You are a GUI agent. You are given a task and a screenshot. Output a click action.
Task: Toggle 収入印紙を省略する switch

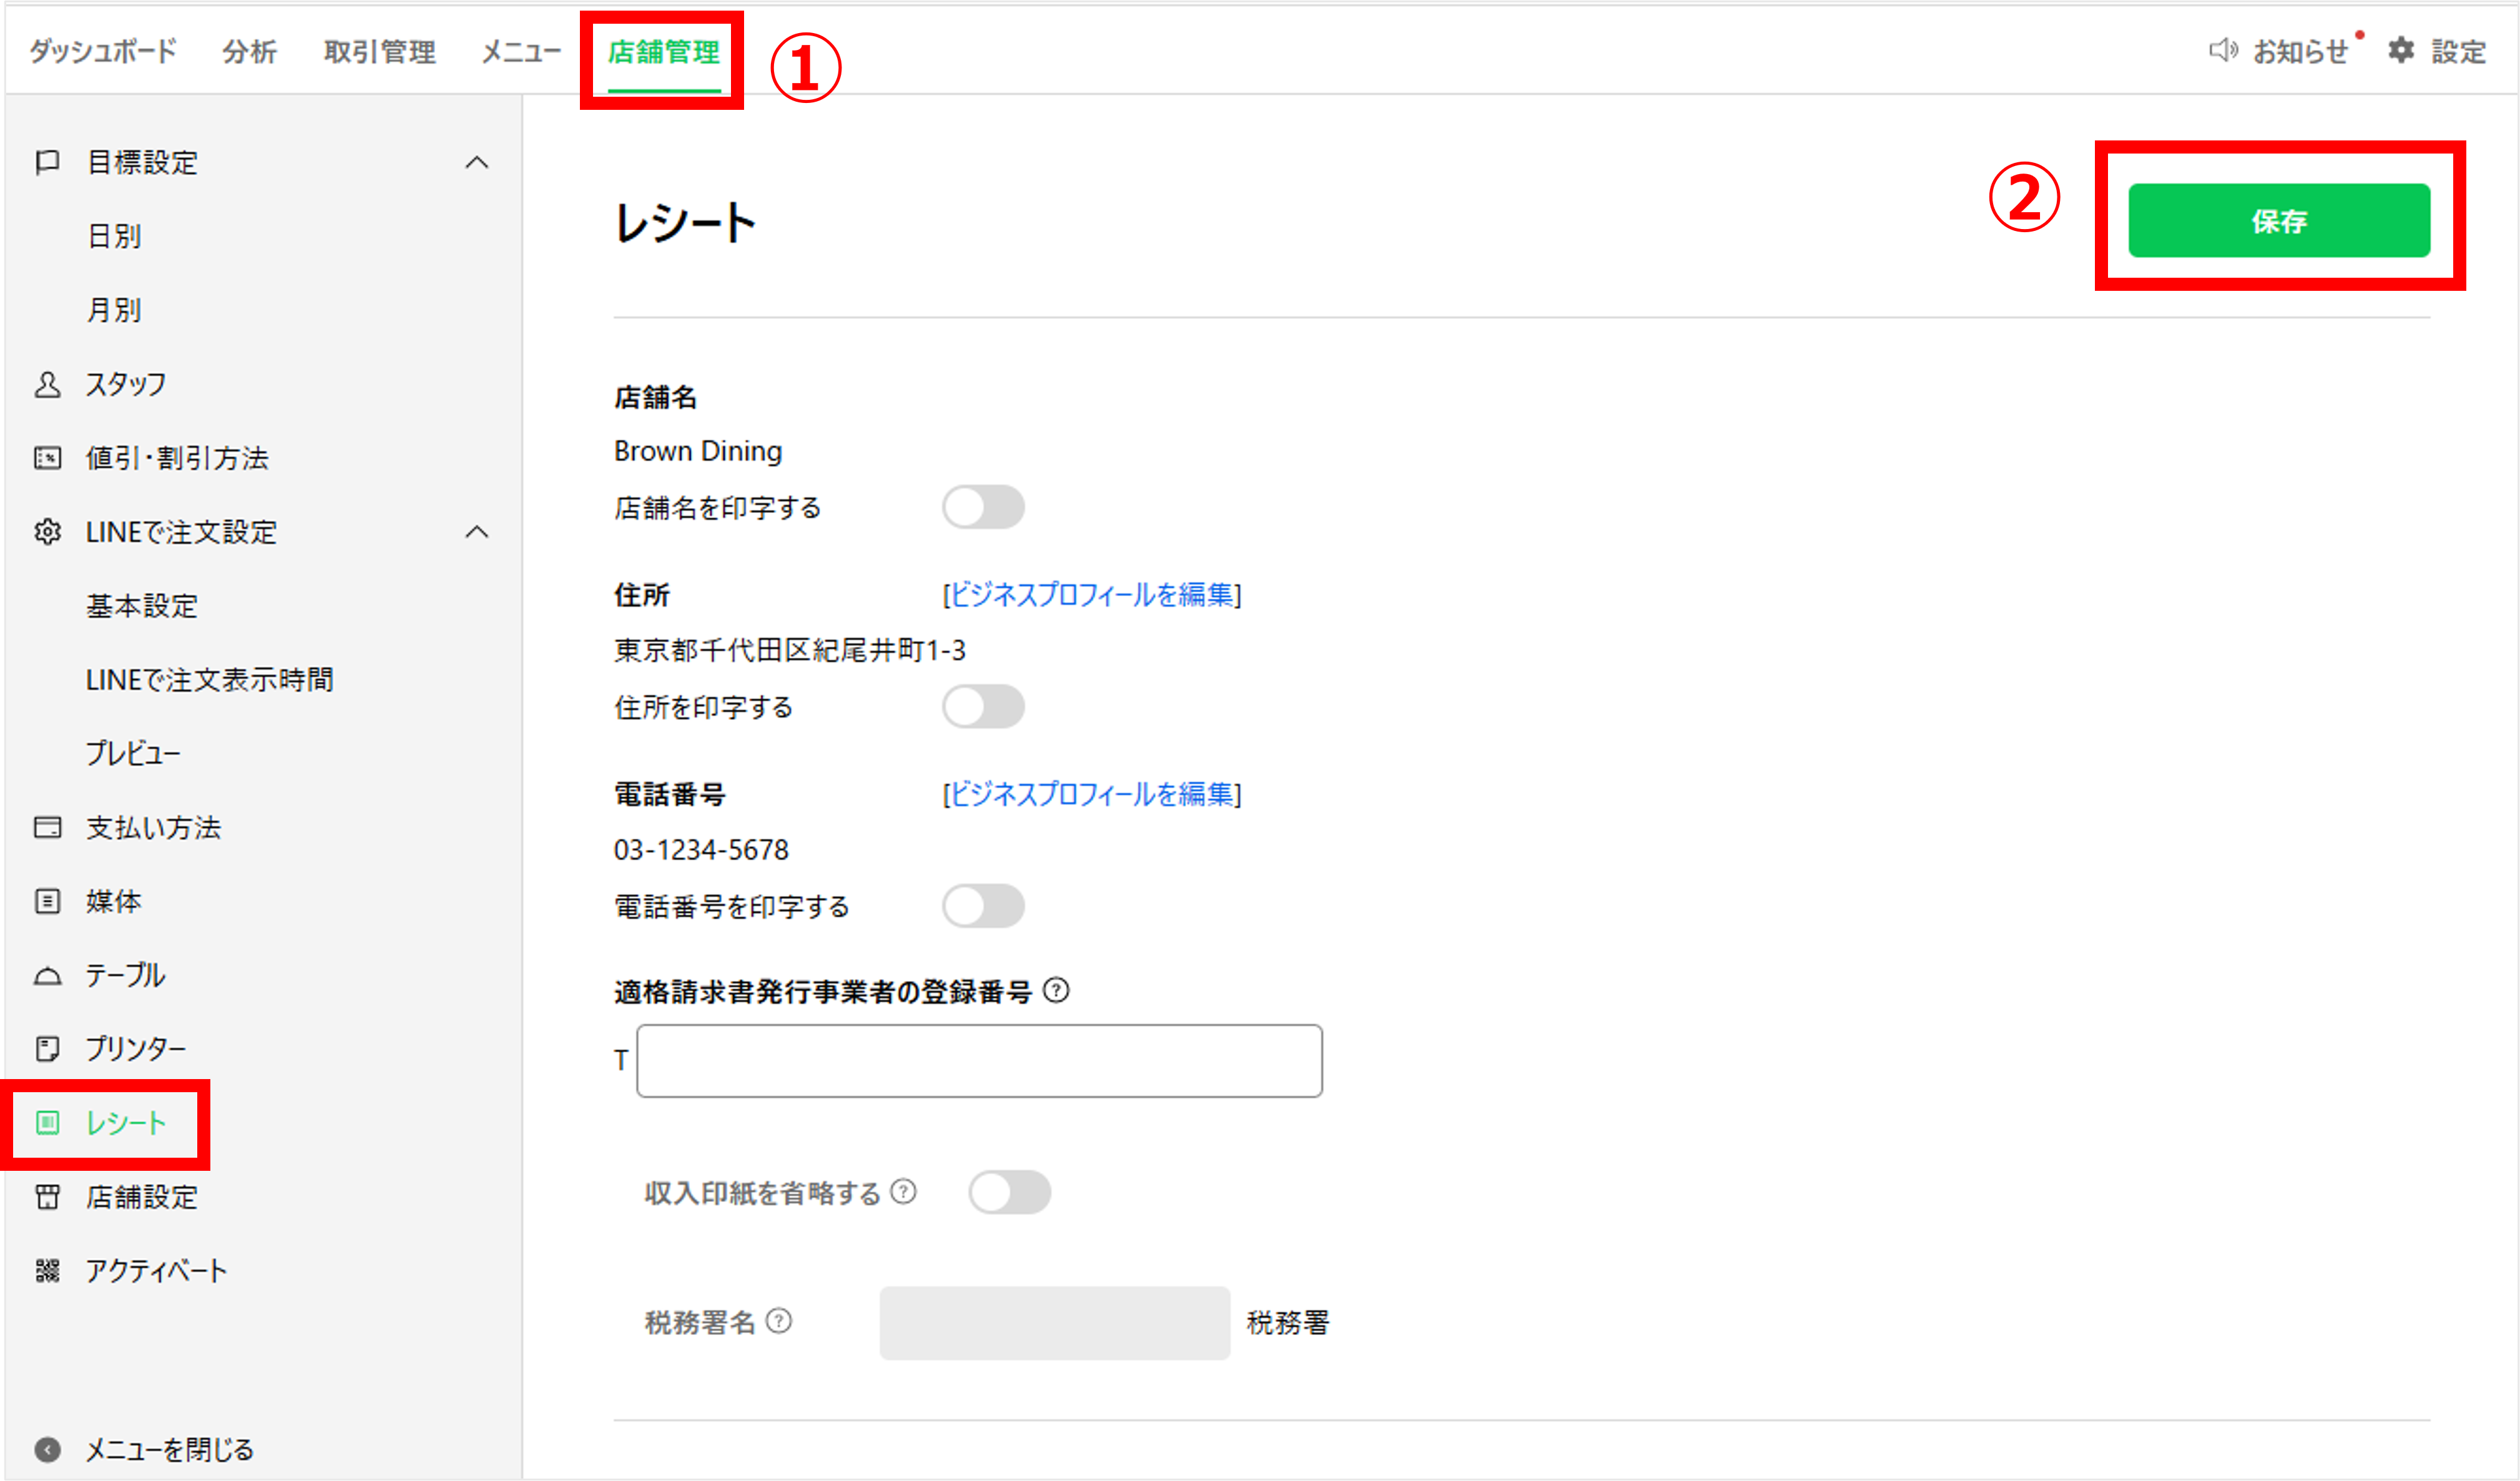[1009, 1192]
